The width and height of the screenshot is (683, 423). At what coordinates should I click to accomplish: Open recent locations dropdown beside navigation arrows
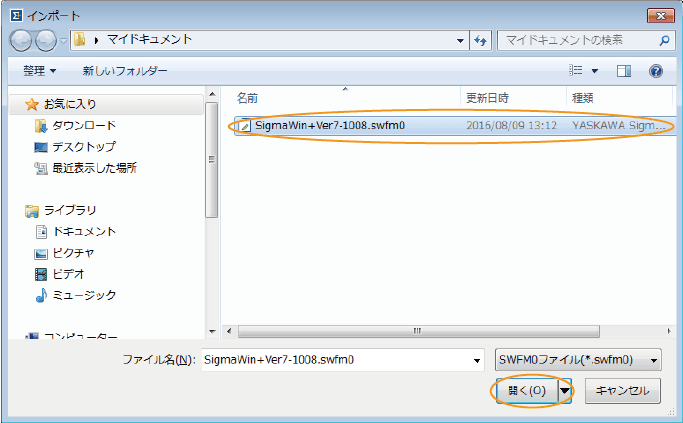point(63,41)
